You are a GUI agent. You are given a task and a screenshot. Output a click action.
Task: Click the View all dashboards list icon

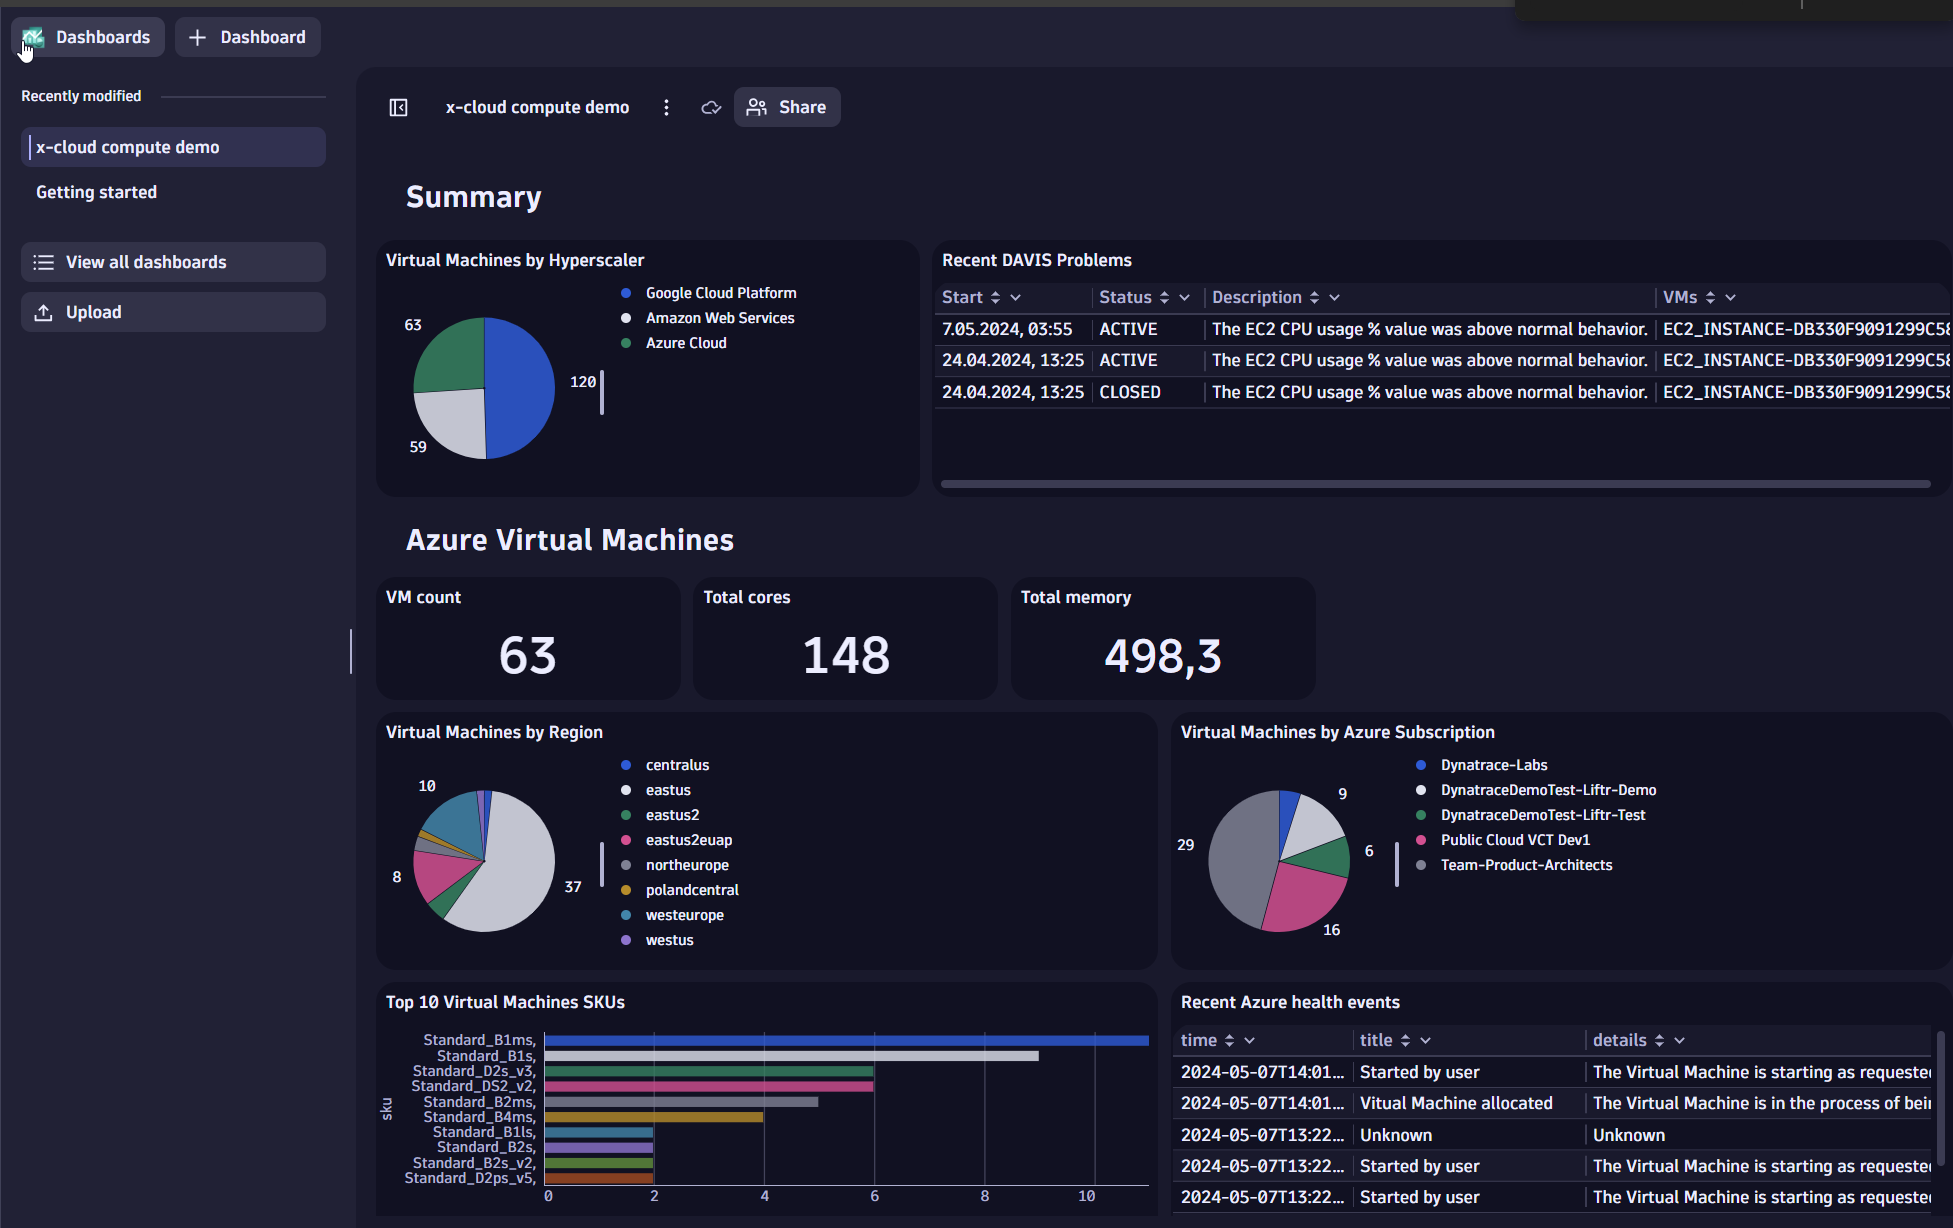click(x=44, y=262)
